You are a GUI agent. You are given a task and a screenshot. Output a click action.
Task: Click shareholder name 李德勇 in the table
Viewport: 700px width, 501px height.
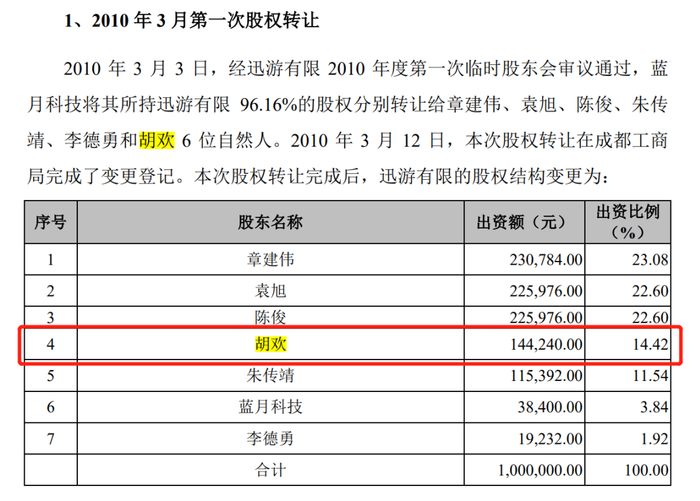pyautogui.click(x=270, y=438)
